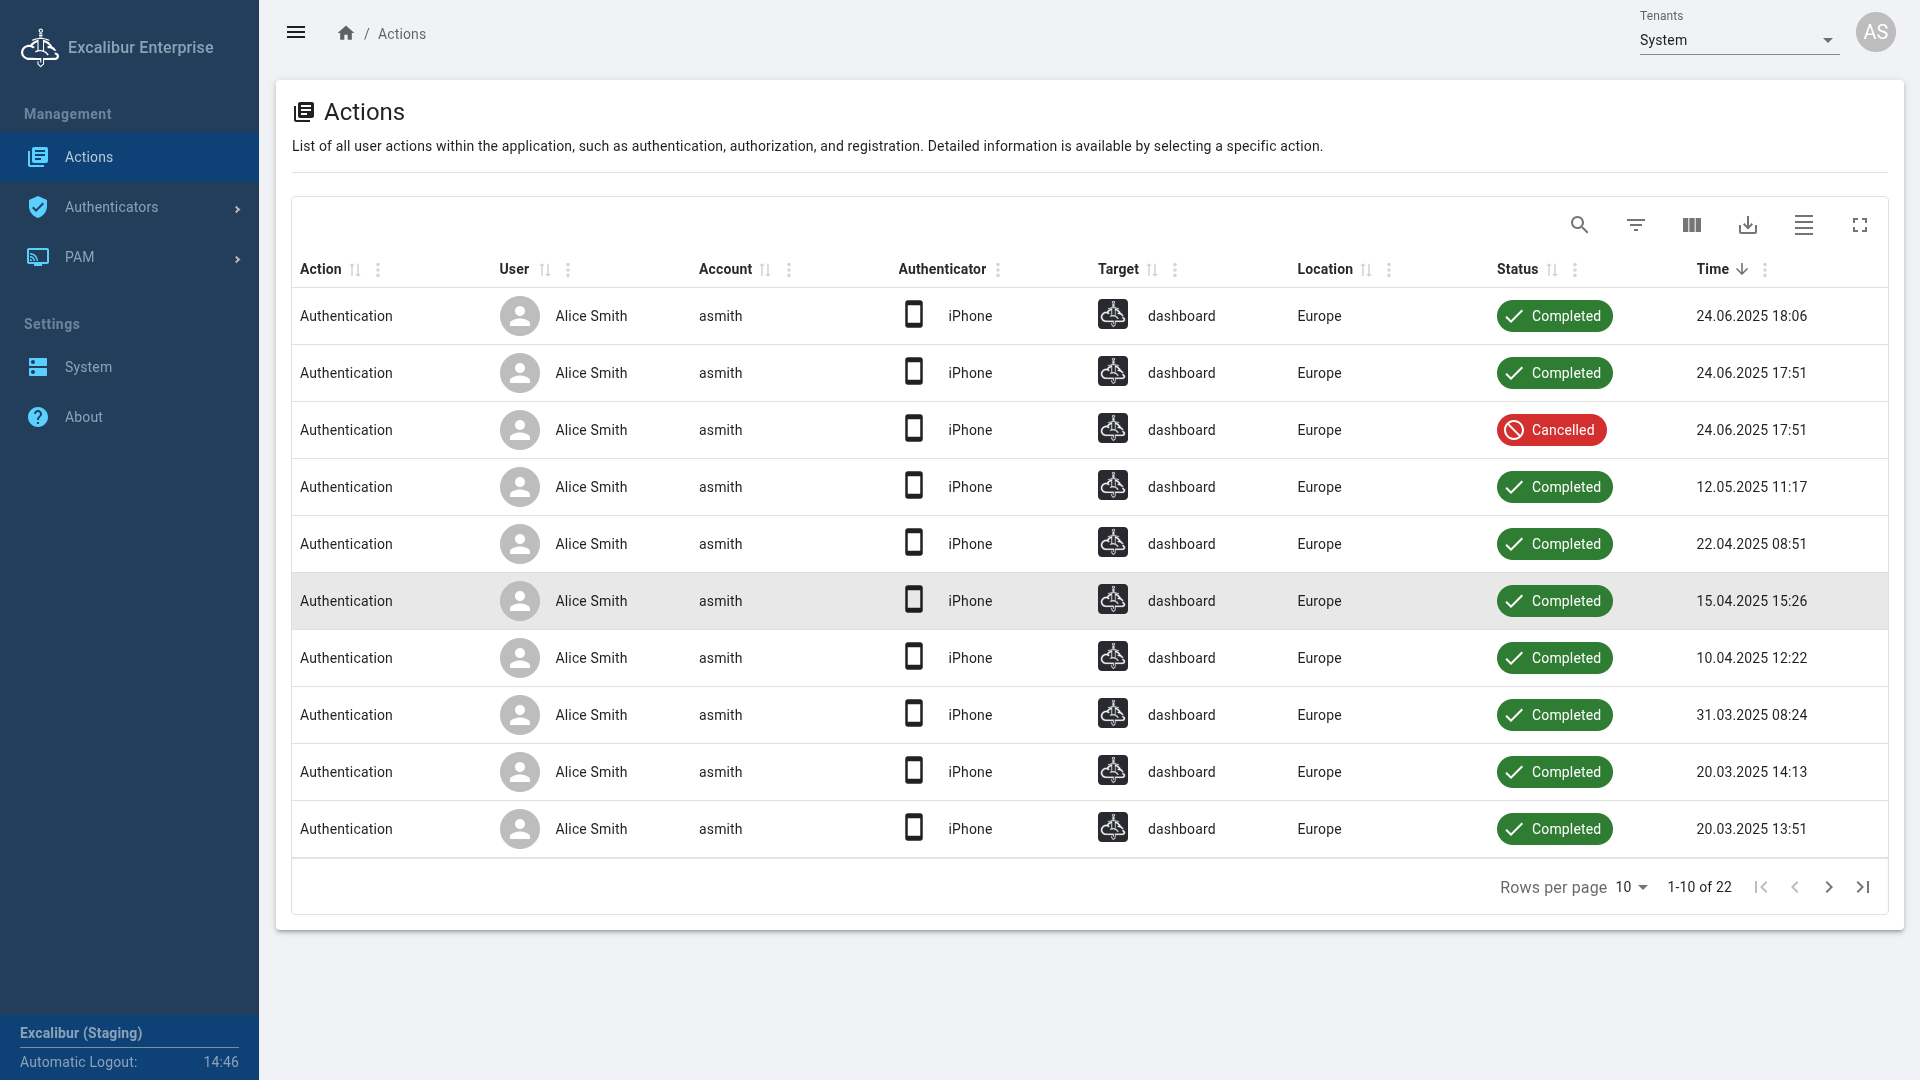The height and width of the screenshot is (1080, 1920).
Task: Open the About sidebar item
Action: point(83,417)
